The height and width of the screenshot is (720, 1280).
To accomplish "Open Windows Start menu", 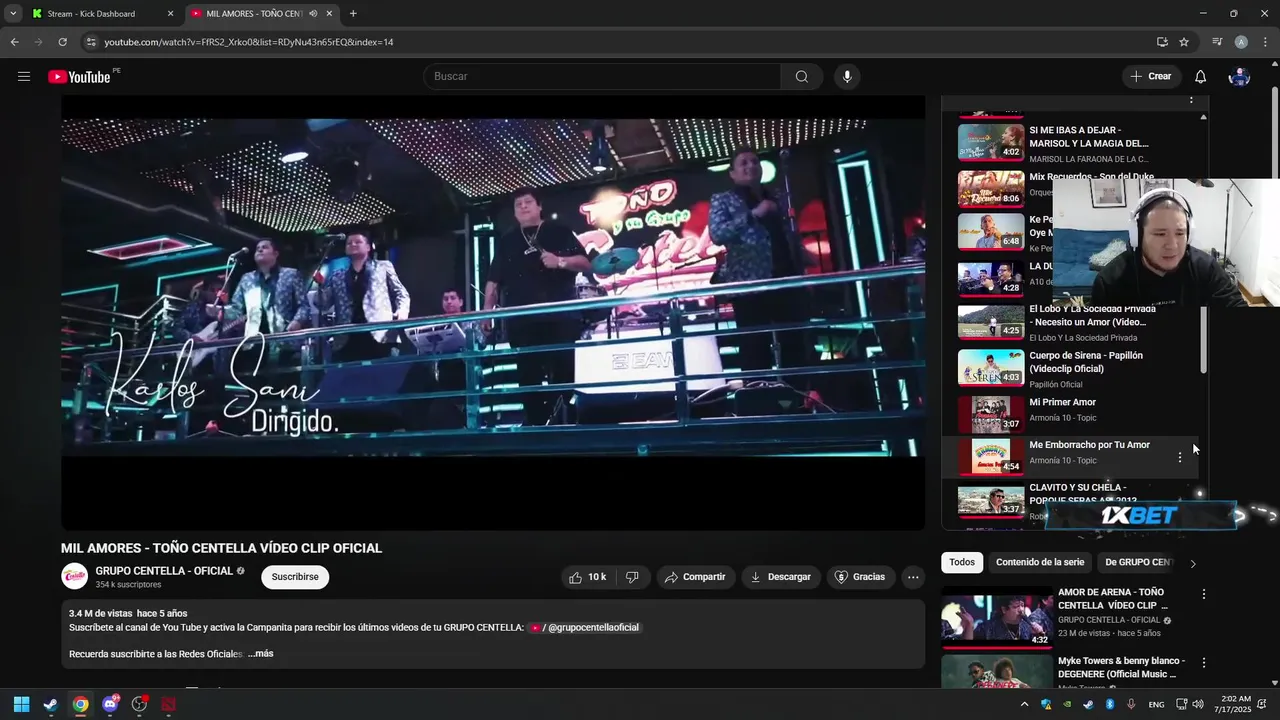I will click(x=21, y=704).
